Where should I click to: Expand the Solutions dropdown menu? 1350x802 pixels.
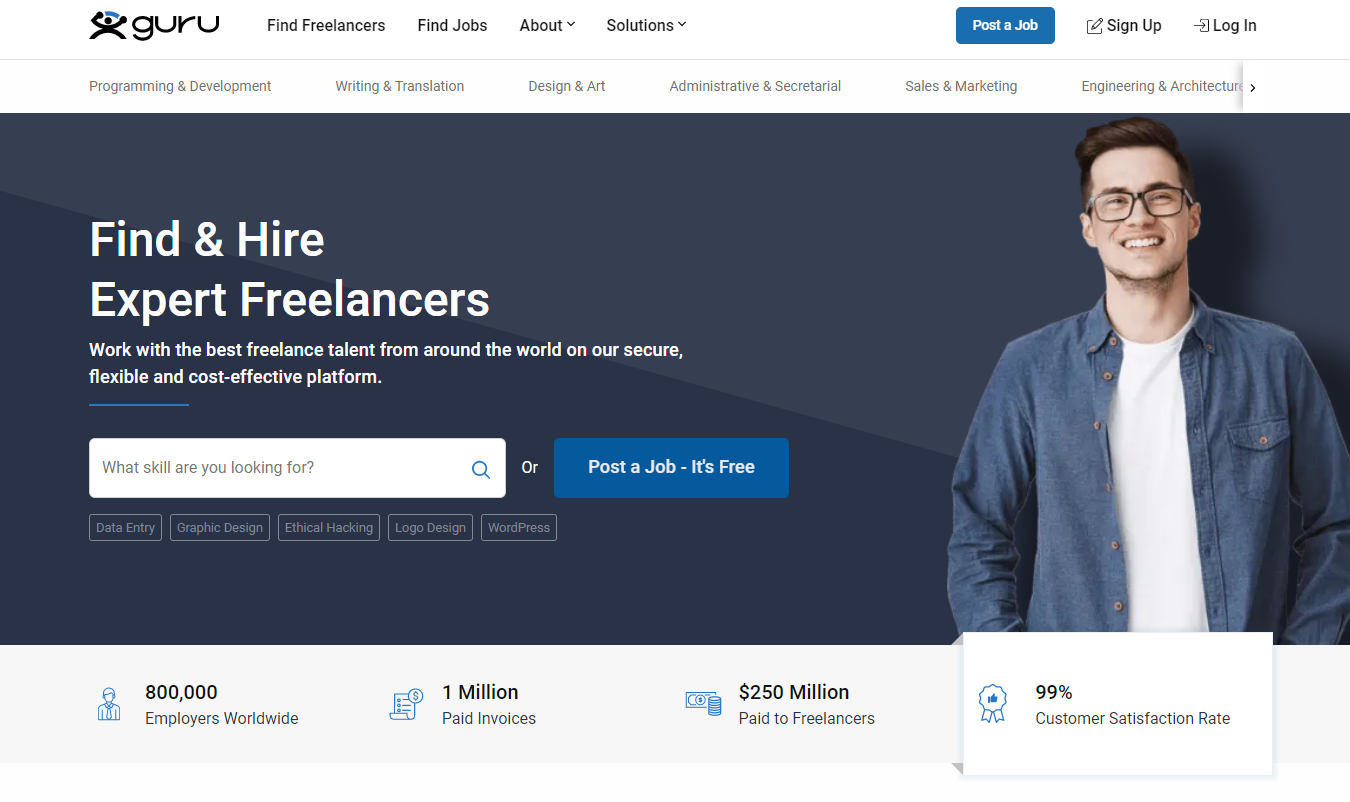(646, 26)
